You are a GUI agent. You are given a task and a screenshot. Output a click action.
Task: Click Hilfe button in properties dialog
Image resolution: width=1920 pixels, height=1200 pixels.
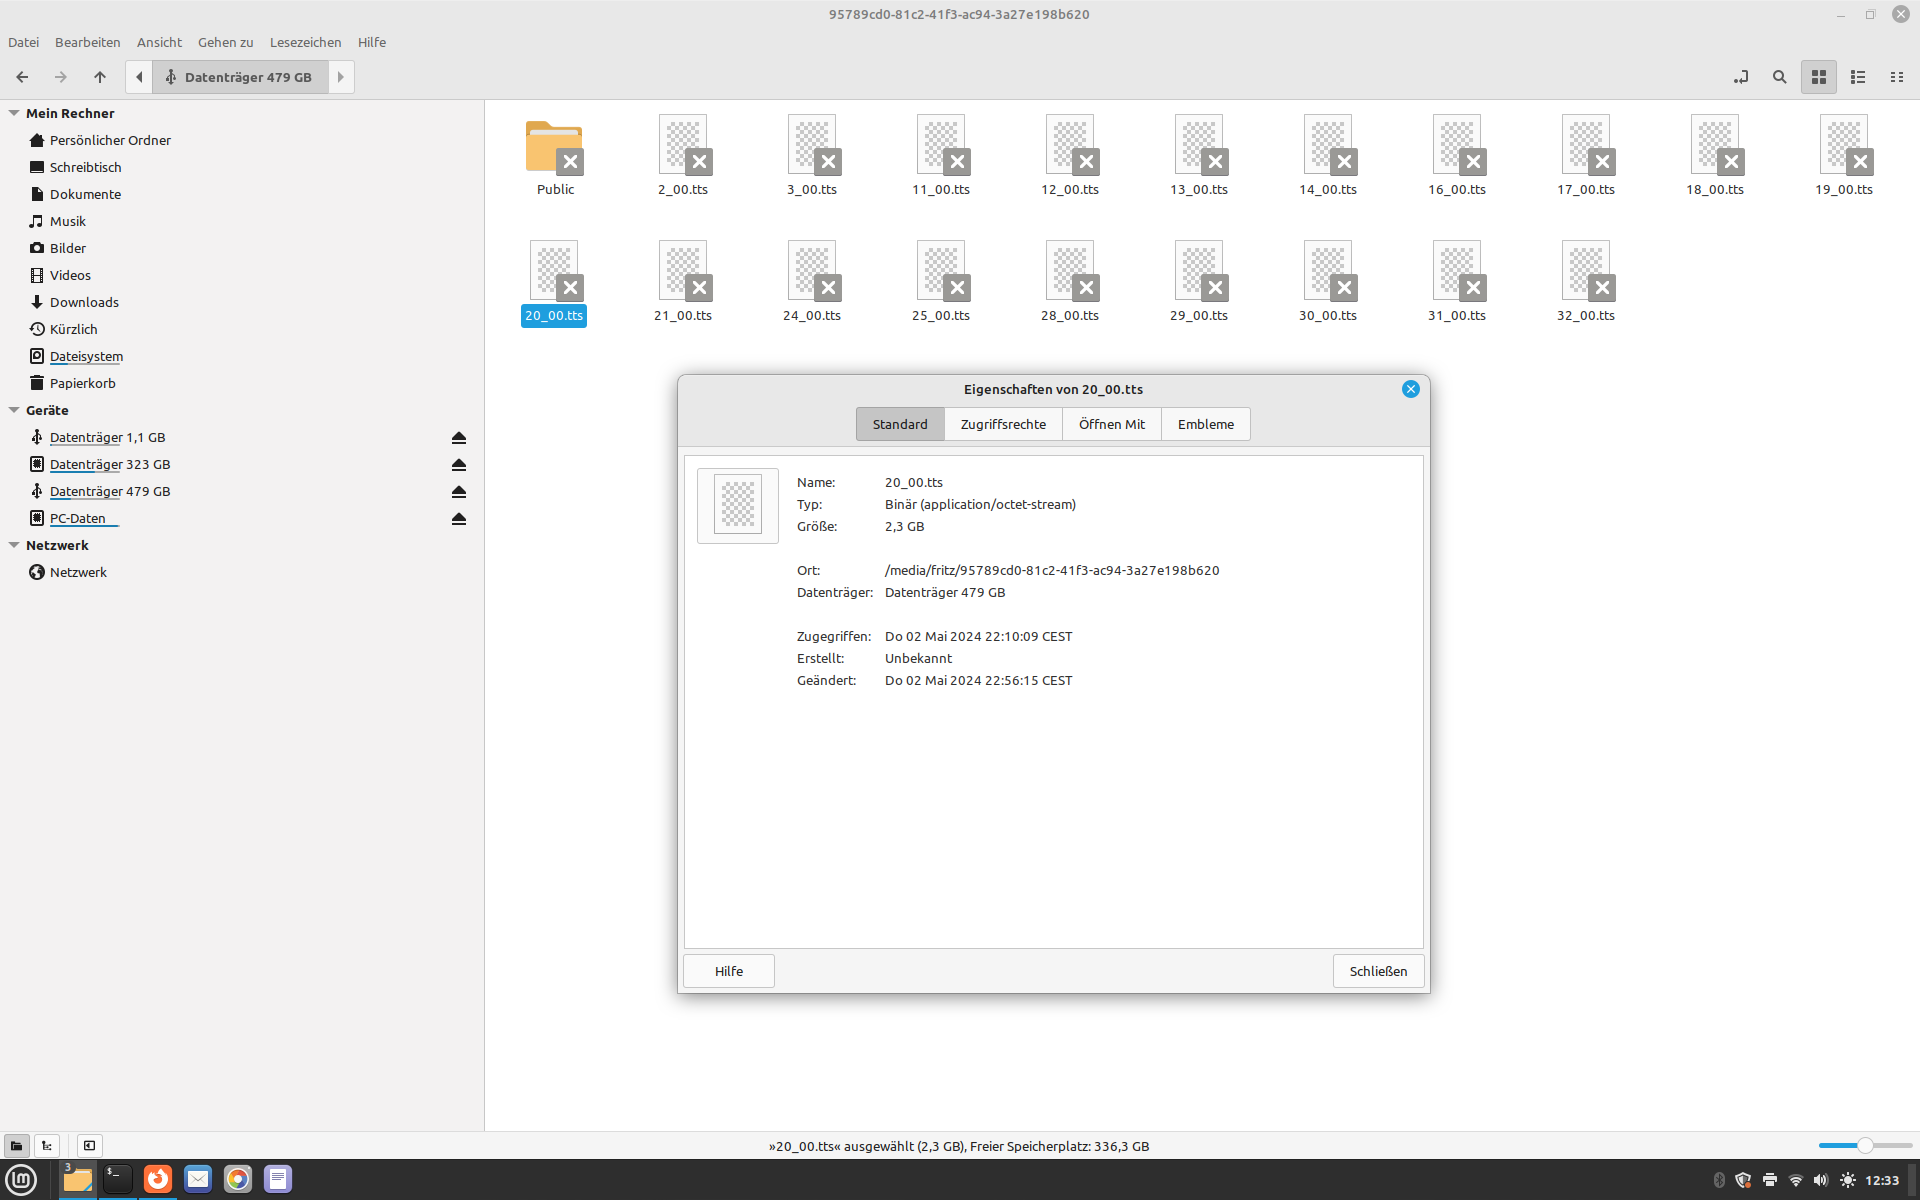pos(728,971)
